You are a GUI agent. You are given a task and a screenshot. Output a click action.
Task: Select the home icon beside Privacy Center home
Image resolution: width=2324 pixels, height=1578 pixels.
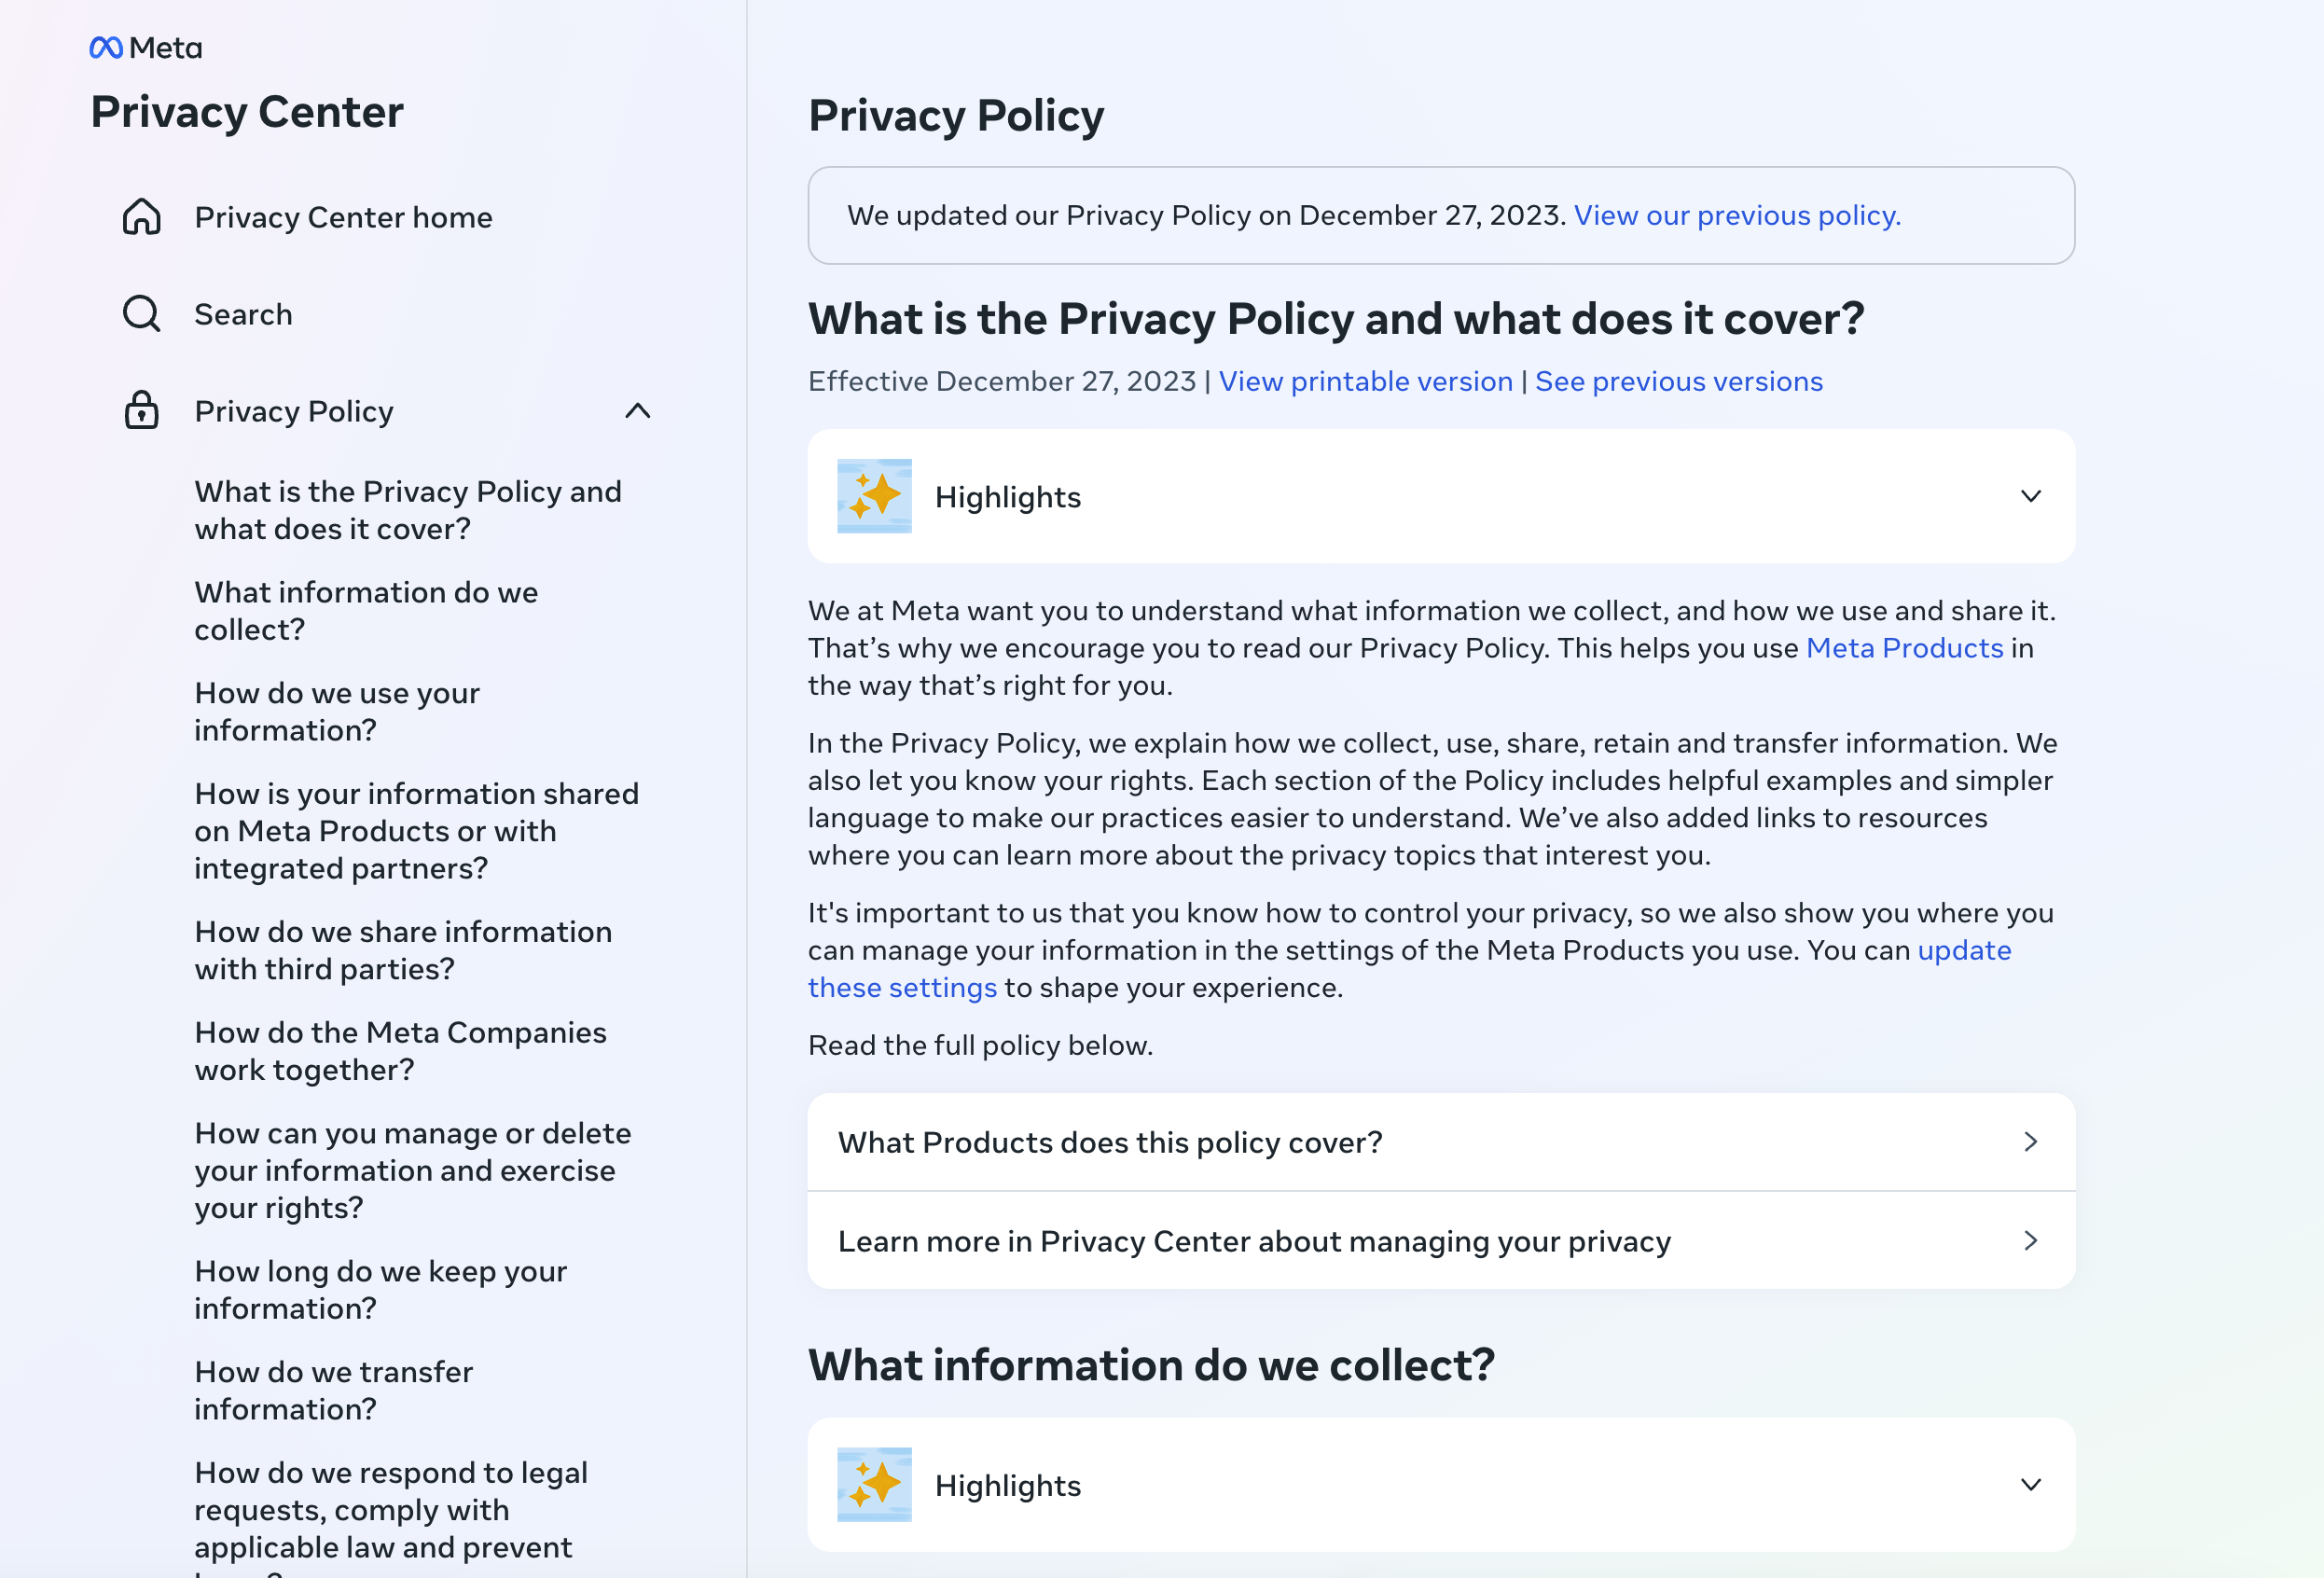(141, 216)
